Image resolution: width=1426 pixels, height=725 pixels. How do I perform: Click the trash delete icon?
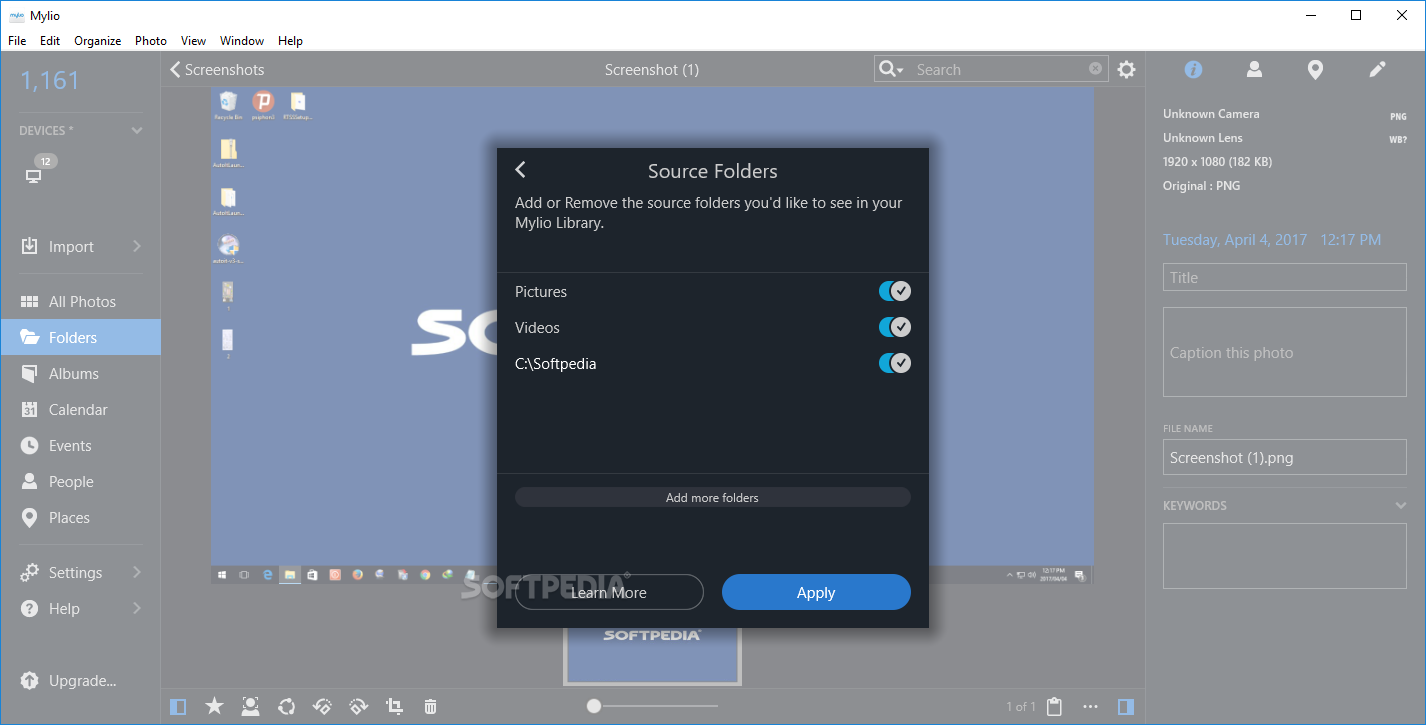tap(430, 707)
